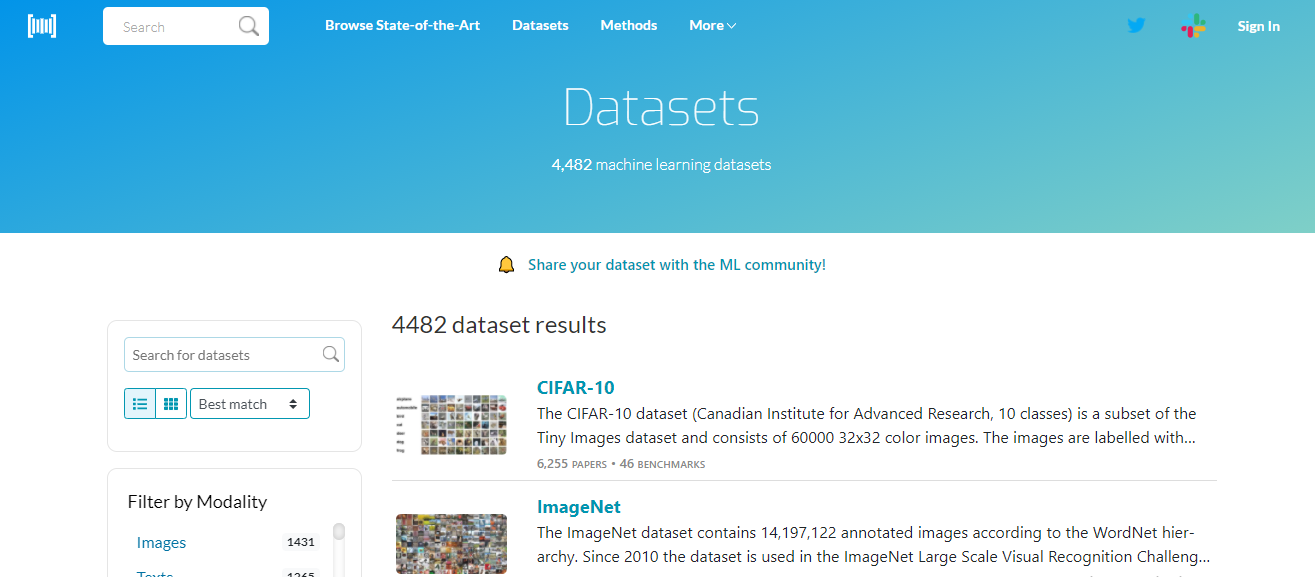This screenshot has width=1315, height=577.
Task: Click the Twitter icon in the header
Action: (1136, 25)
